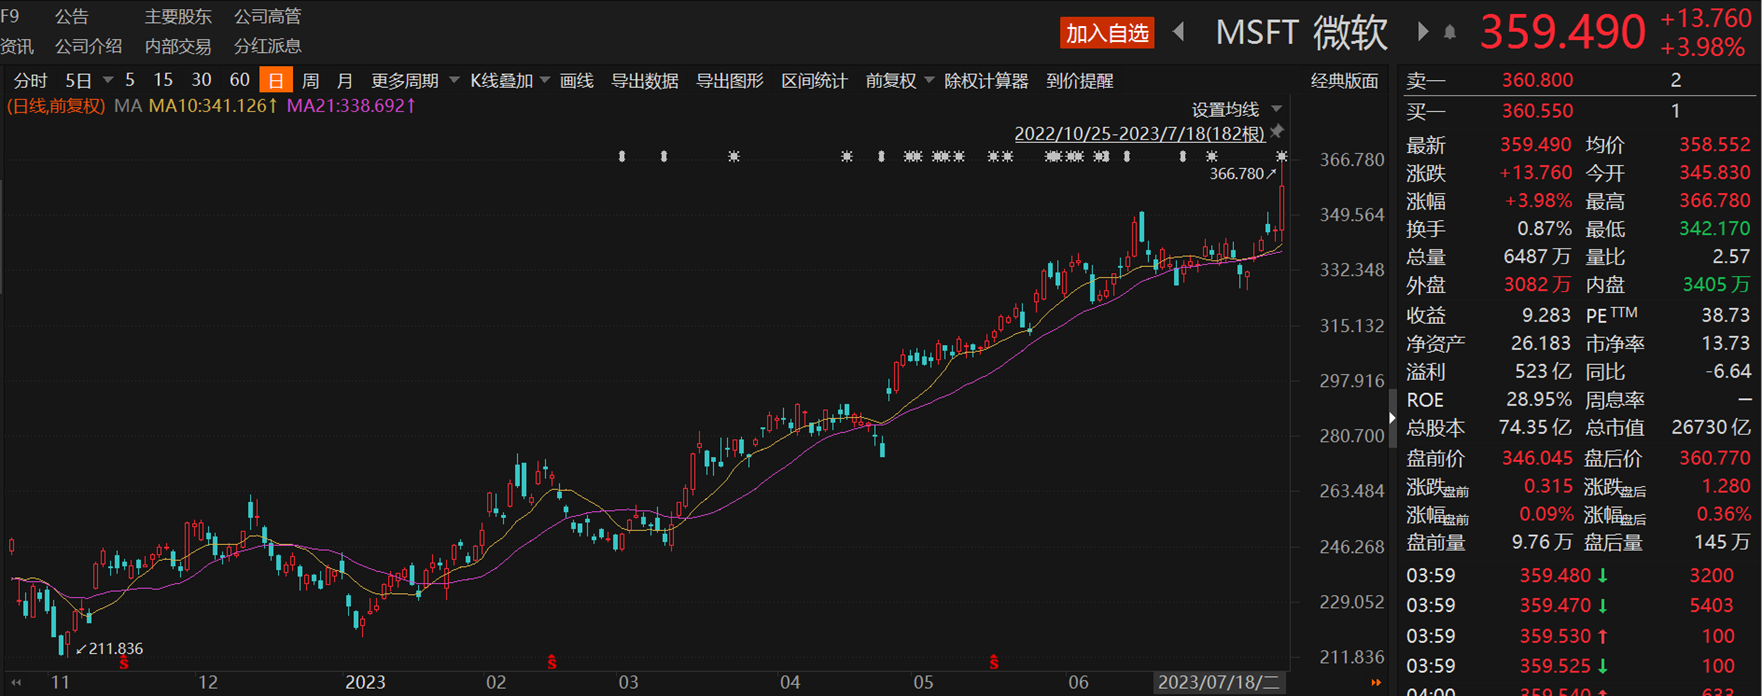The width and height of the screenshot is (1762, 696).
Task: Open 公告 announcements
Action: pos(72,16)
